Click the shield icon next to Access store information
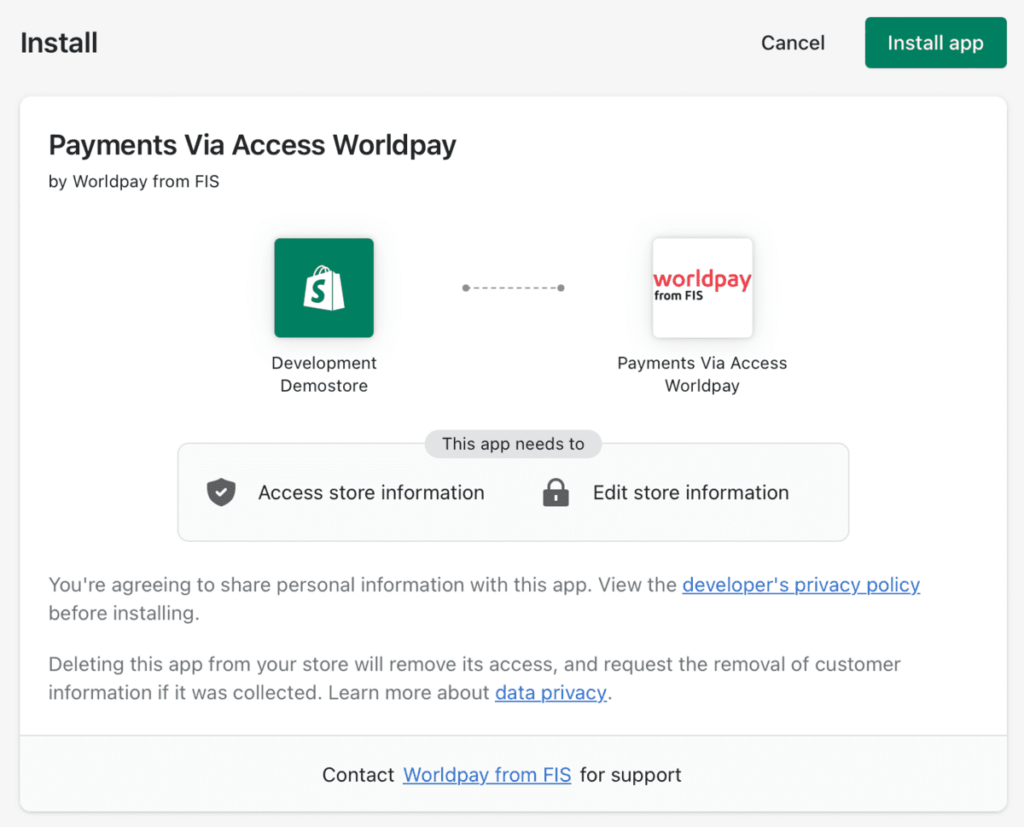This screenshot has width=1024, height=827. pyautogui.click(x=220, y=492)
